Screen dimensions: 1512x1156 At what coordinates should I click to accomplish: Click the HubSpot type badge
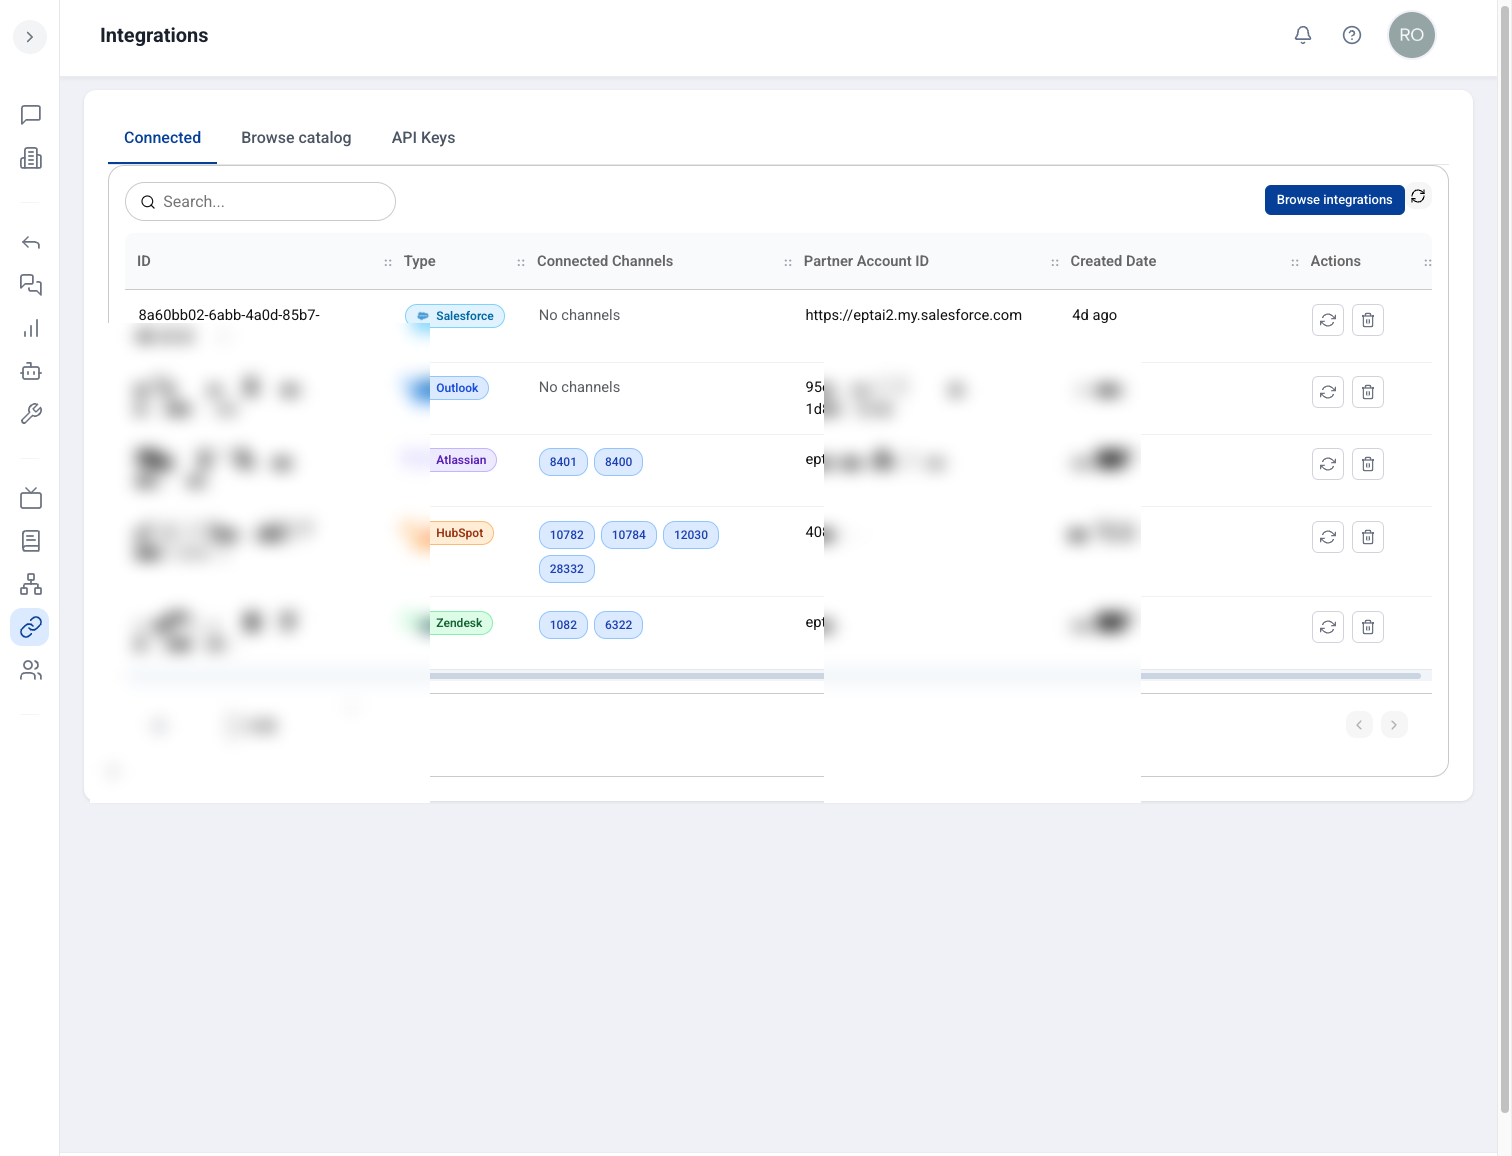click(450, 533)
